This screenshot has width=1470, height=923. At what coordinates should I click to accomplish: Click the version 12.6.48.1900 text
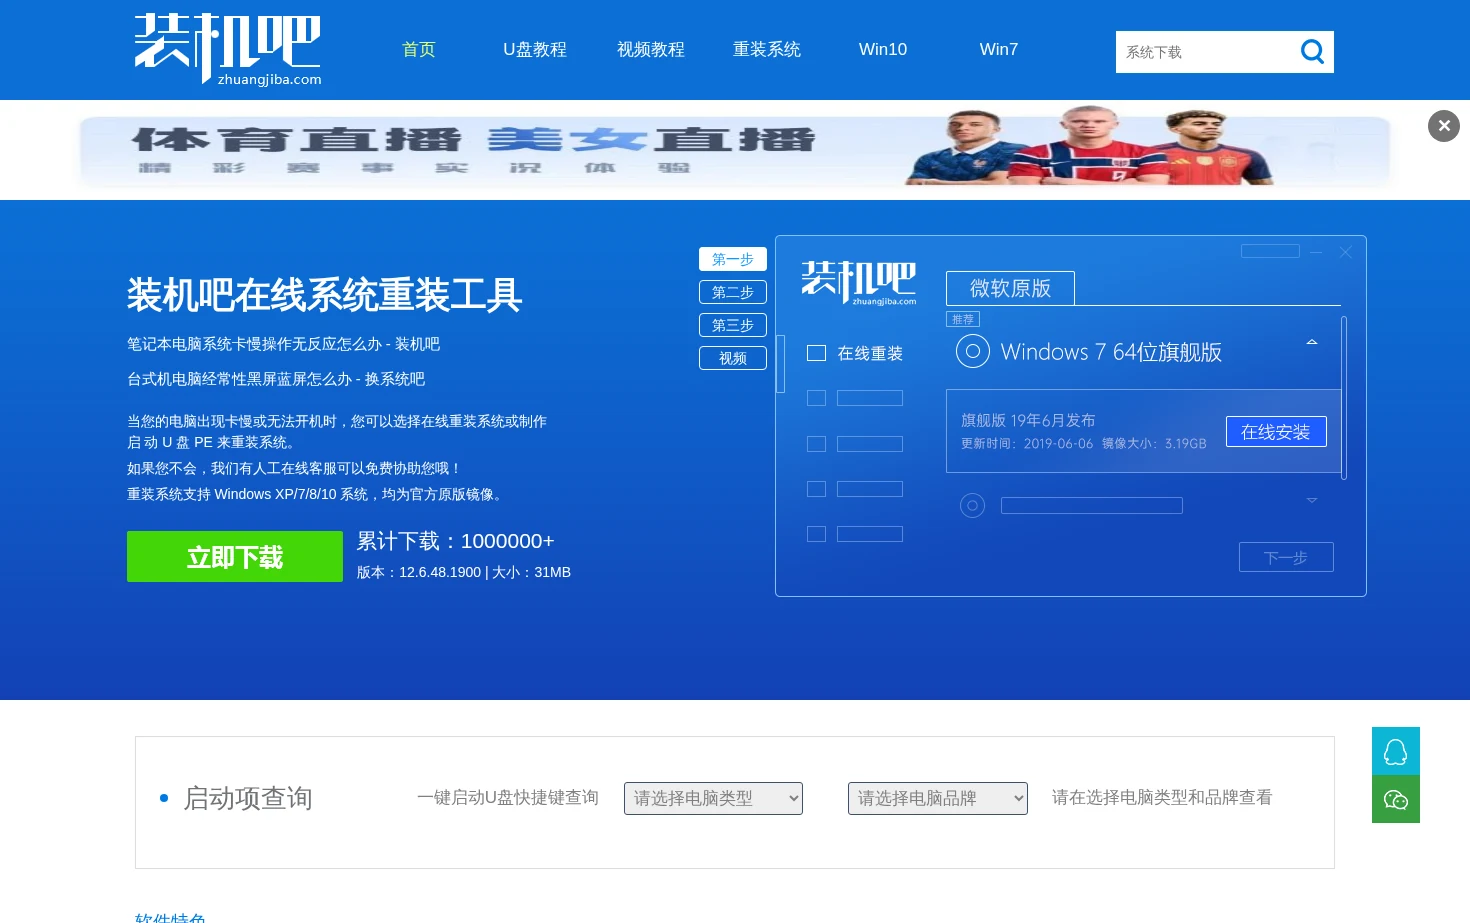[440, 572]
